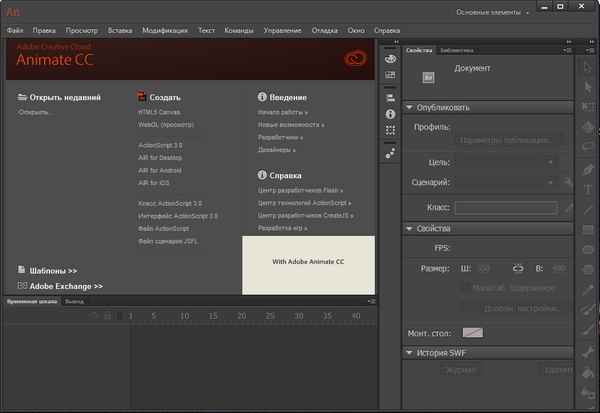Screen dimensions: 600x413
Task: Select the Selection arrow tool
Action: click(588, 68)
